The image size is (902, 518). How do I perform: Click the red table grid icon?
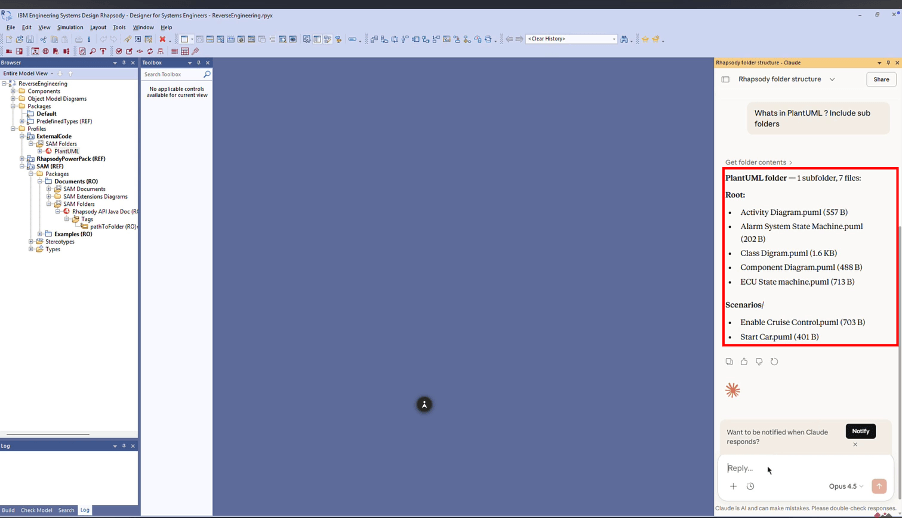point(185,51)
